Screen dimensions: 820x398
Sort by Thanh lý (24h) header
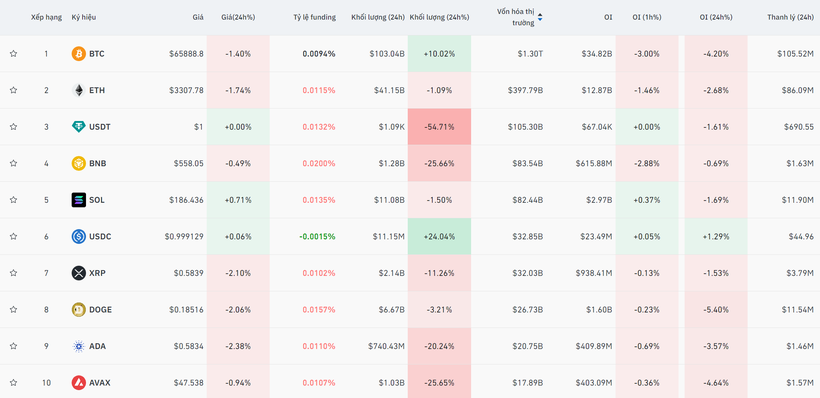(x=791, y=17)
